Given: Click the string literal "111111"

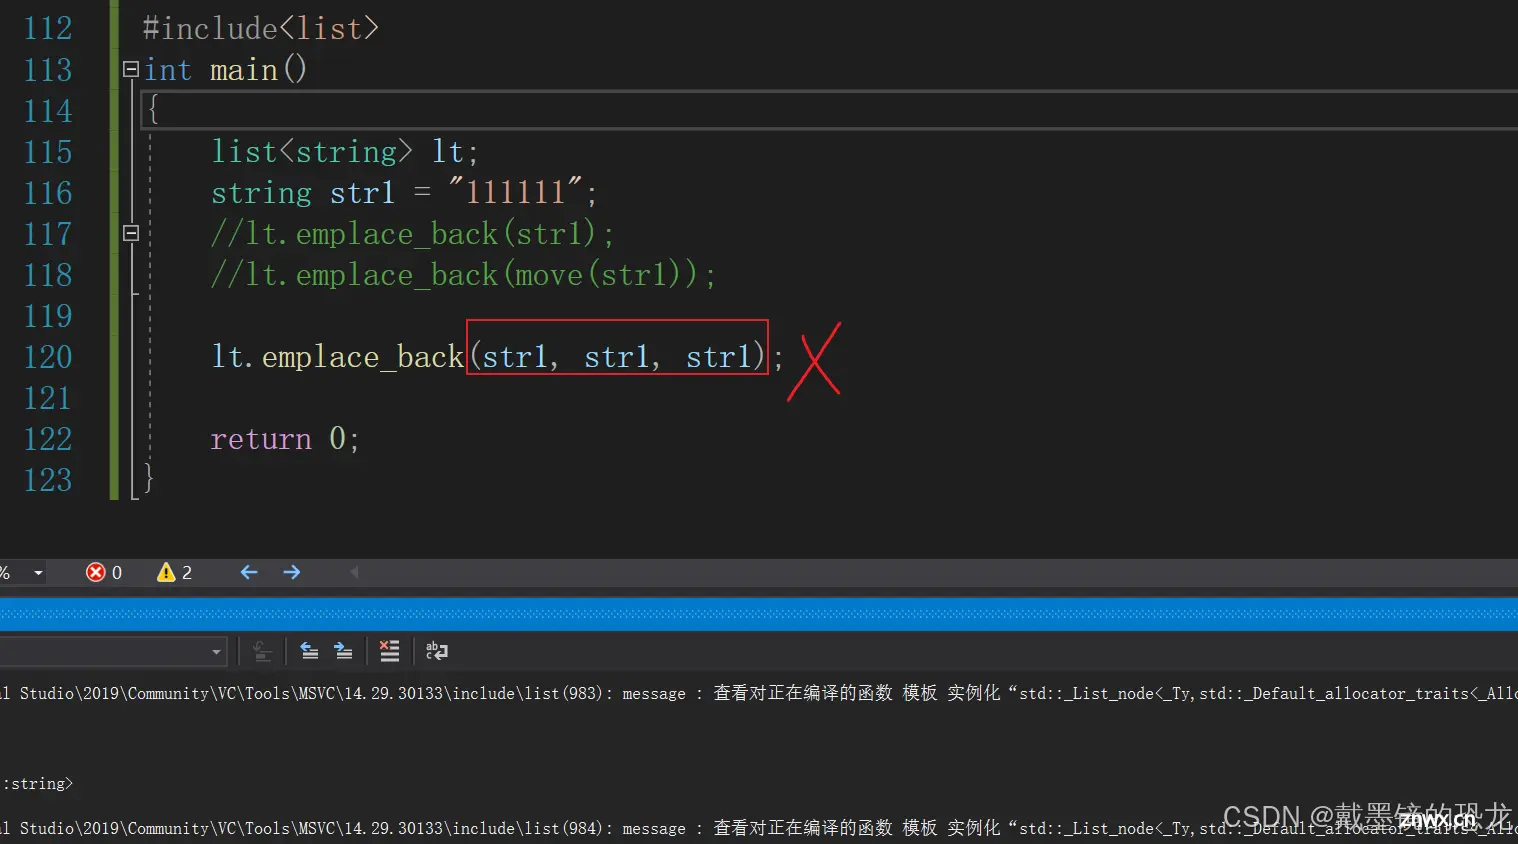Looking at the screenshot, I should [x=515, y=192].
